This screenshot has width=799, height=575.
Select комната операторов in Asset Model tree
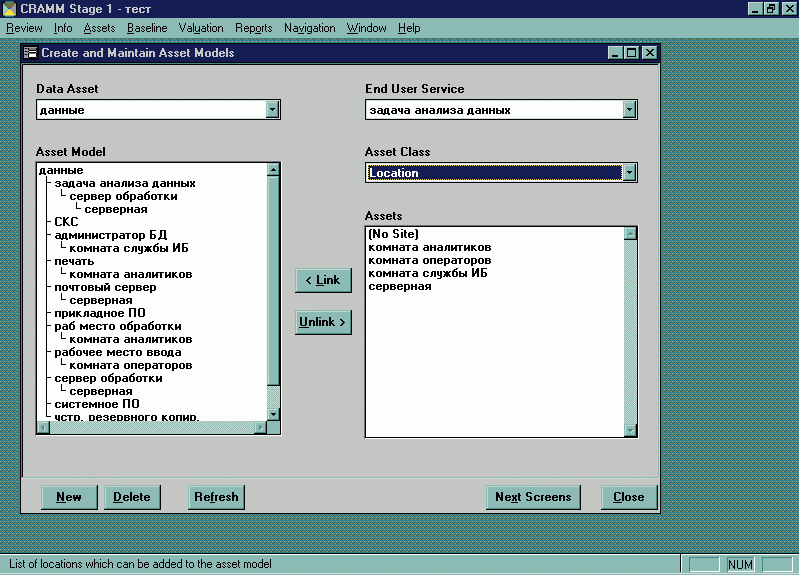pyautogui.click(x=130, y=365)
